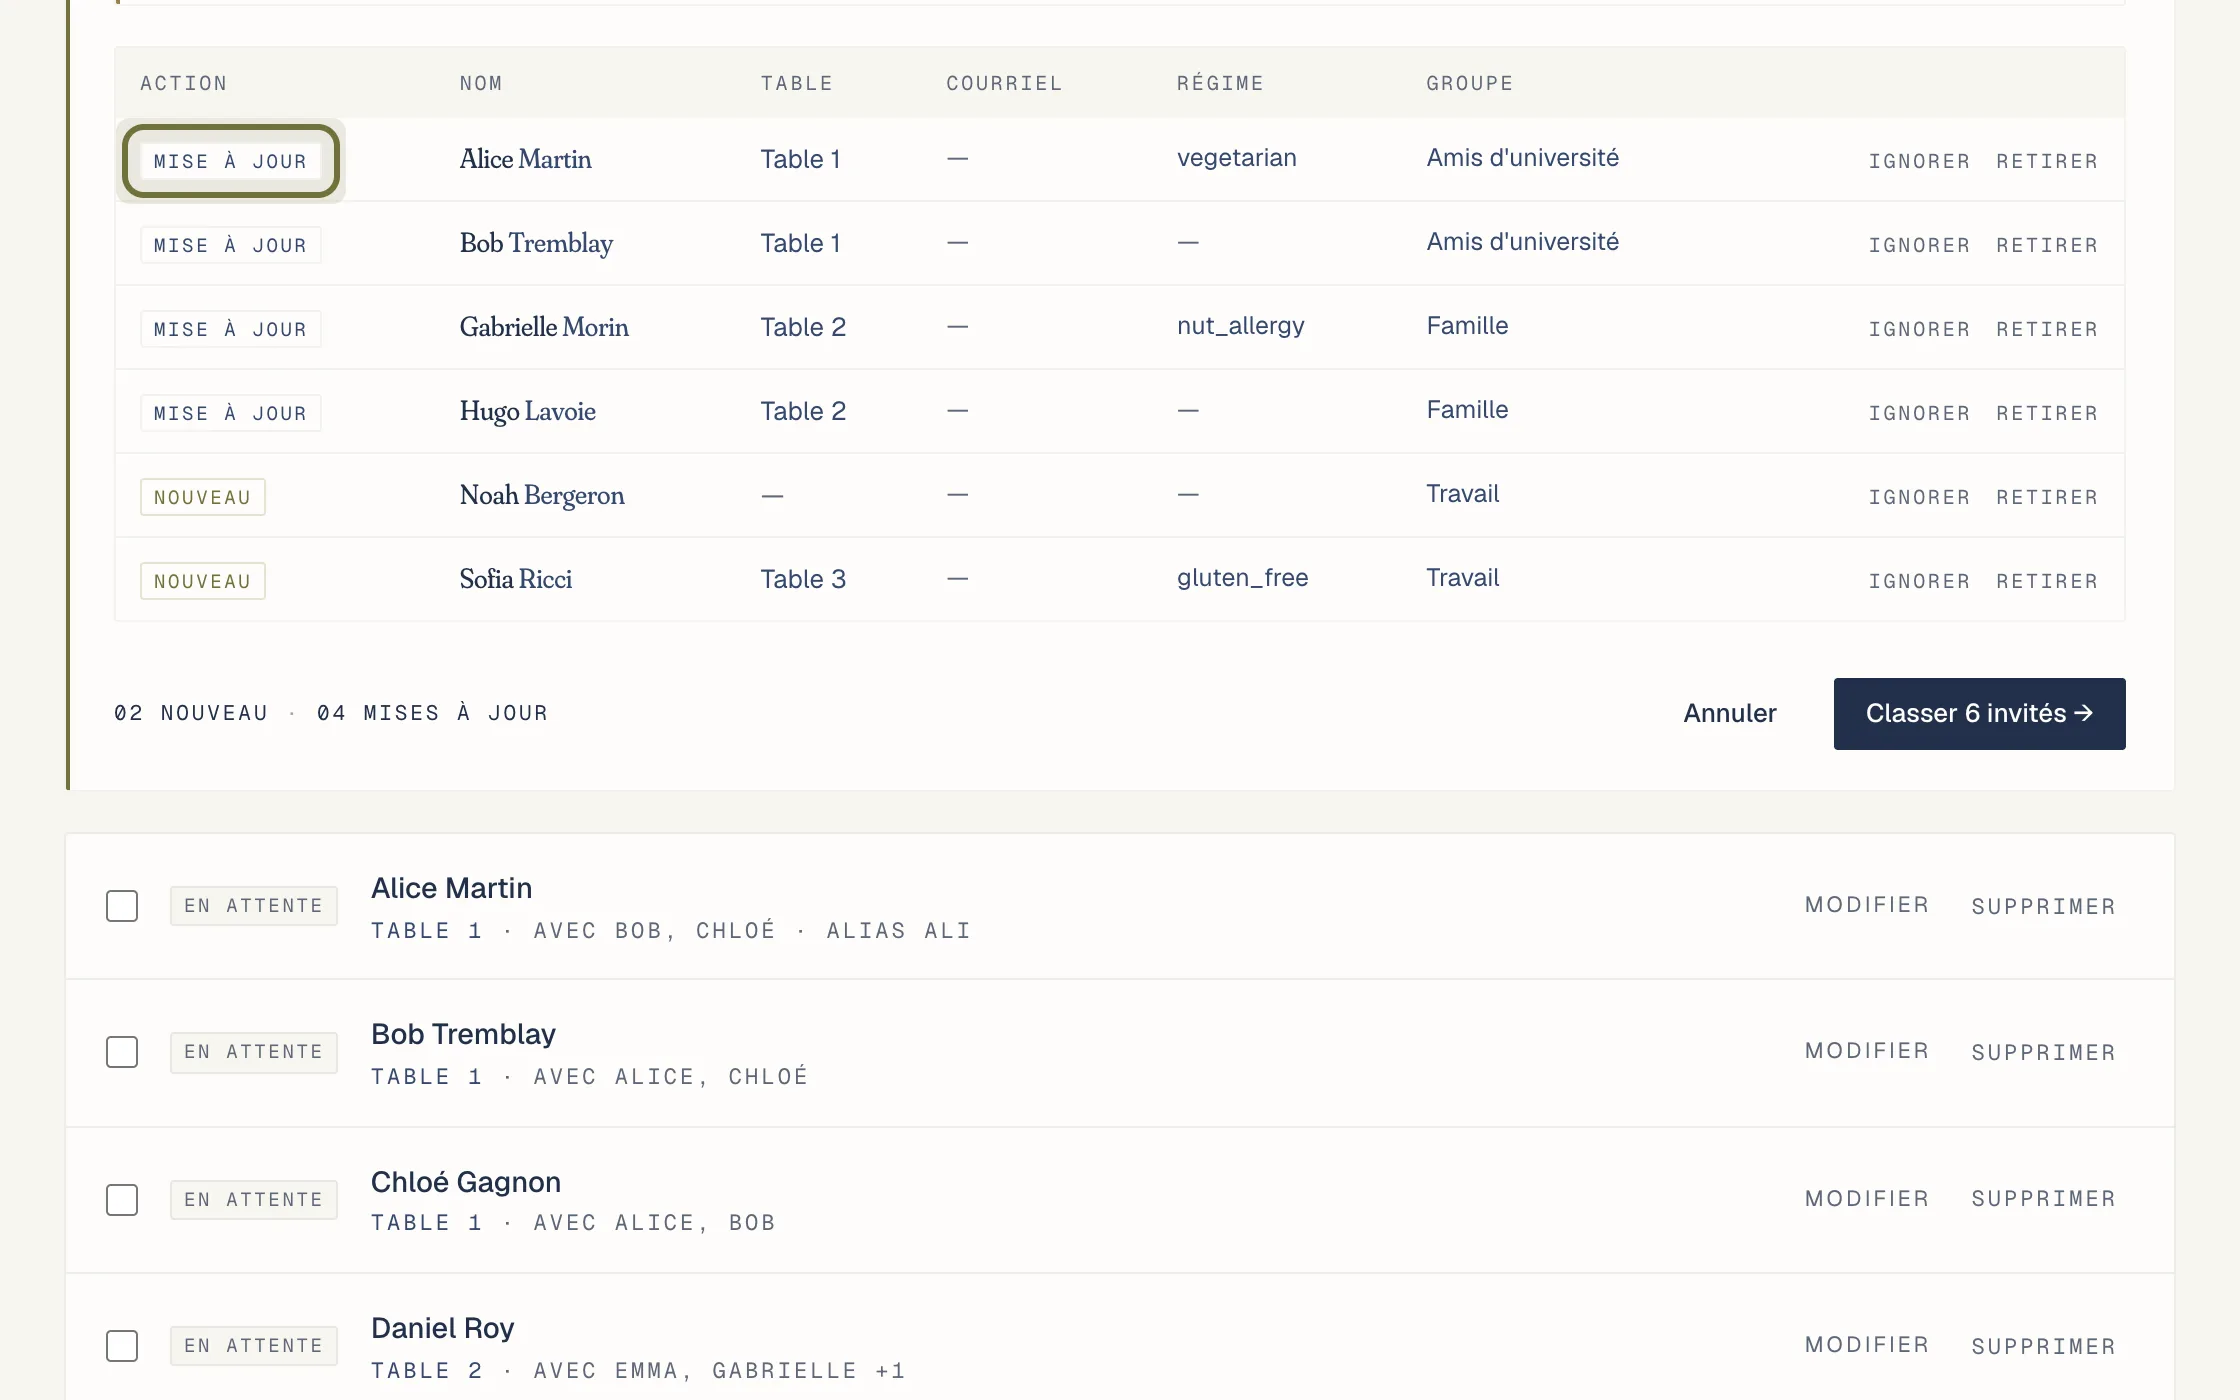Edit Chloé Gagnon via Modifier
The width and height of the screenshot is (2240, 1400).
pyautogui.click(x=1867, y=1199)
